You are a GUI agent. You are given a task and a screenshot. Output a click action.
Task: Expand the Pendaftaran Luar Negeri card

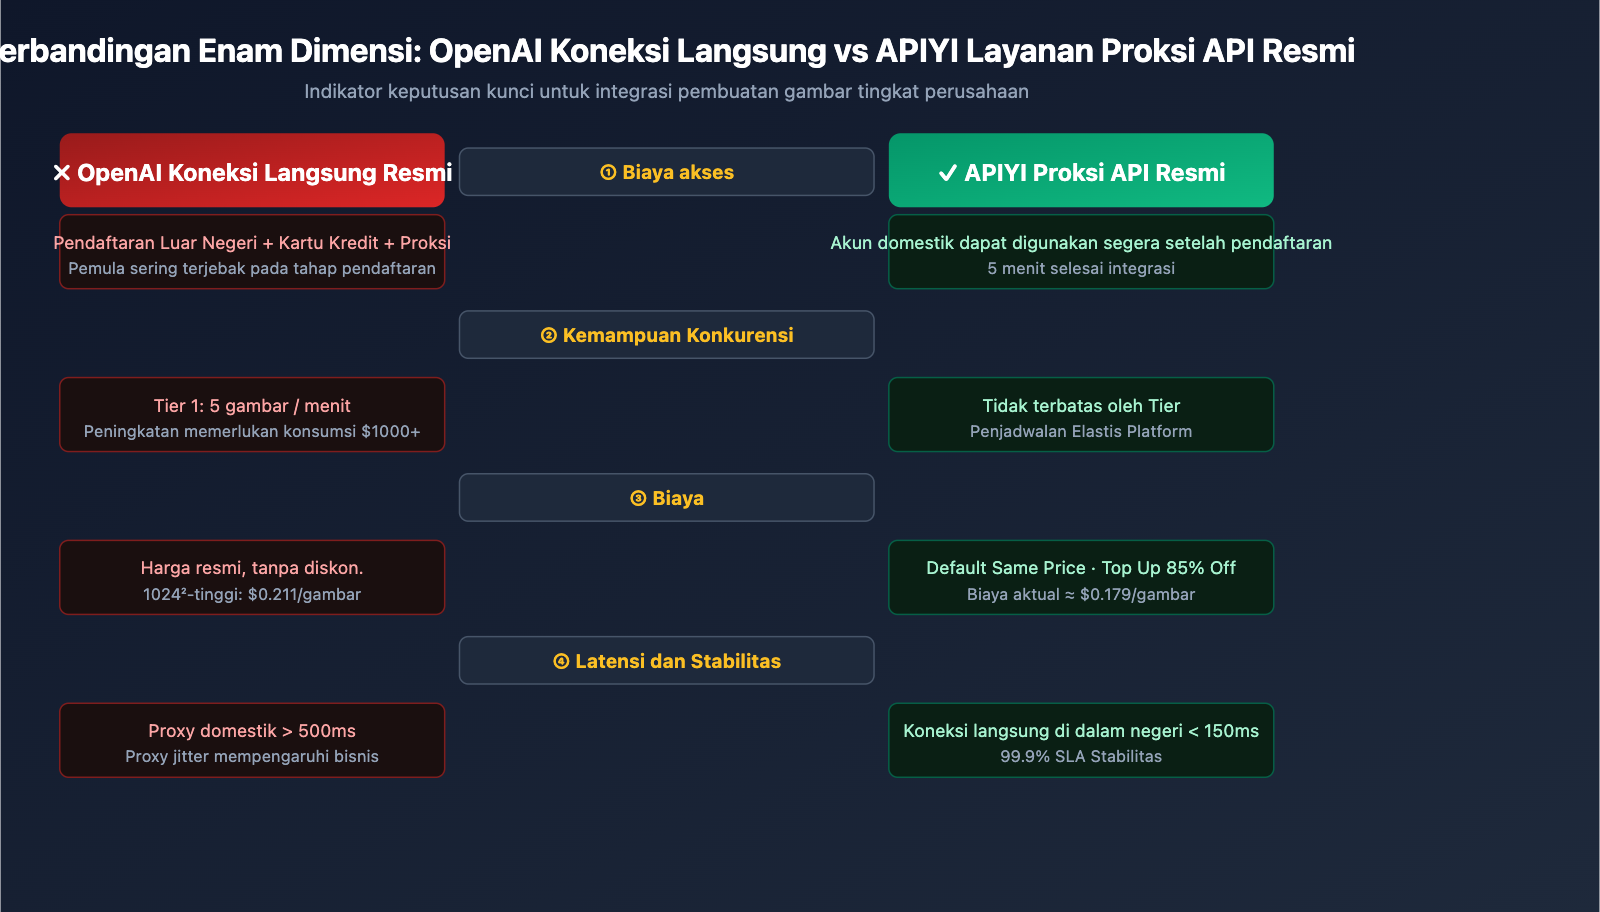tap(252, 252)
